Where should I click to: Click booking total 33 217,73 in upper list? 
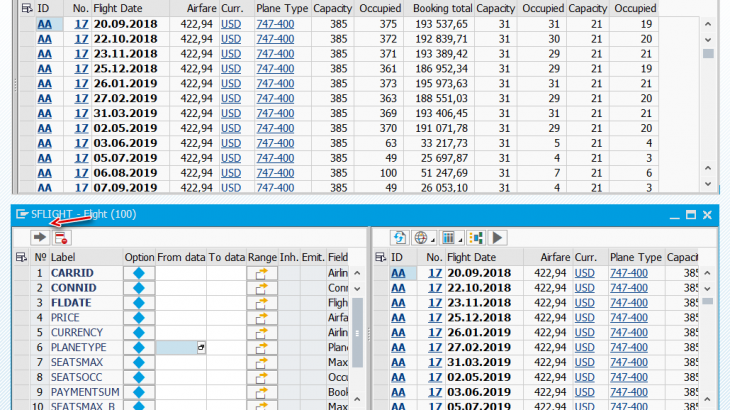(x=444, y=143)
